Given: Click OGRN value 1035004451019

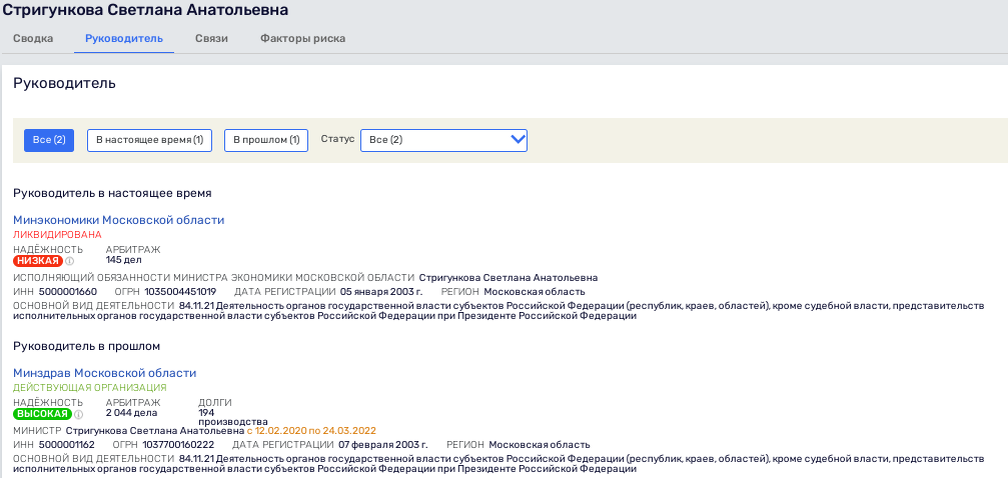Looking at the screenshot, I should tap(180, 292).
